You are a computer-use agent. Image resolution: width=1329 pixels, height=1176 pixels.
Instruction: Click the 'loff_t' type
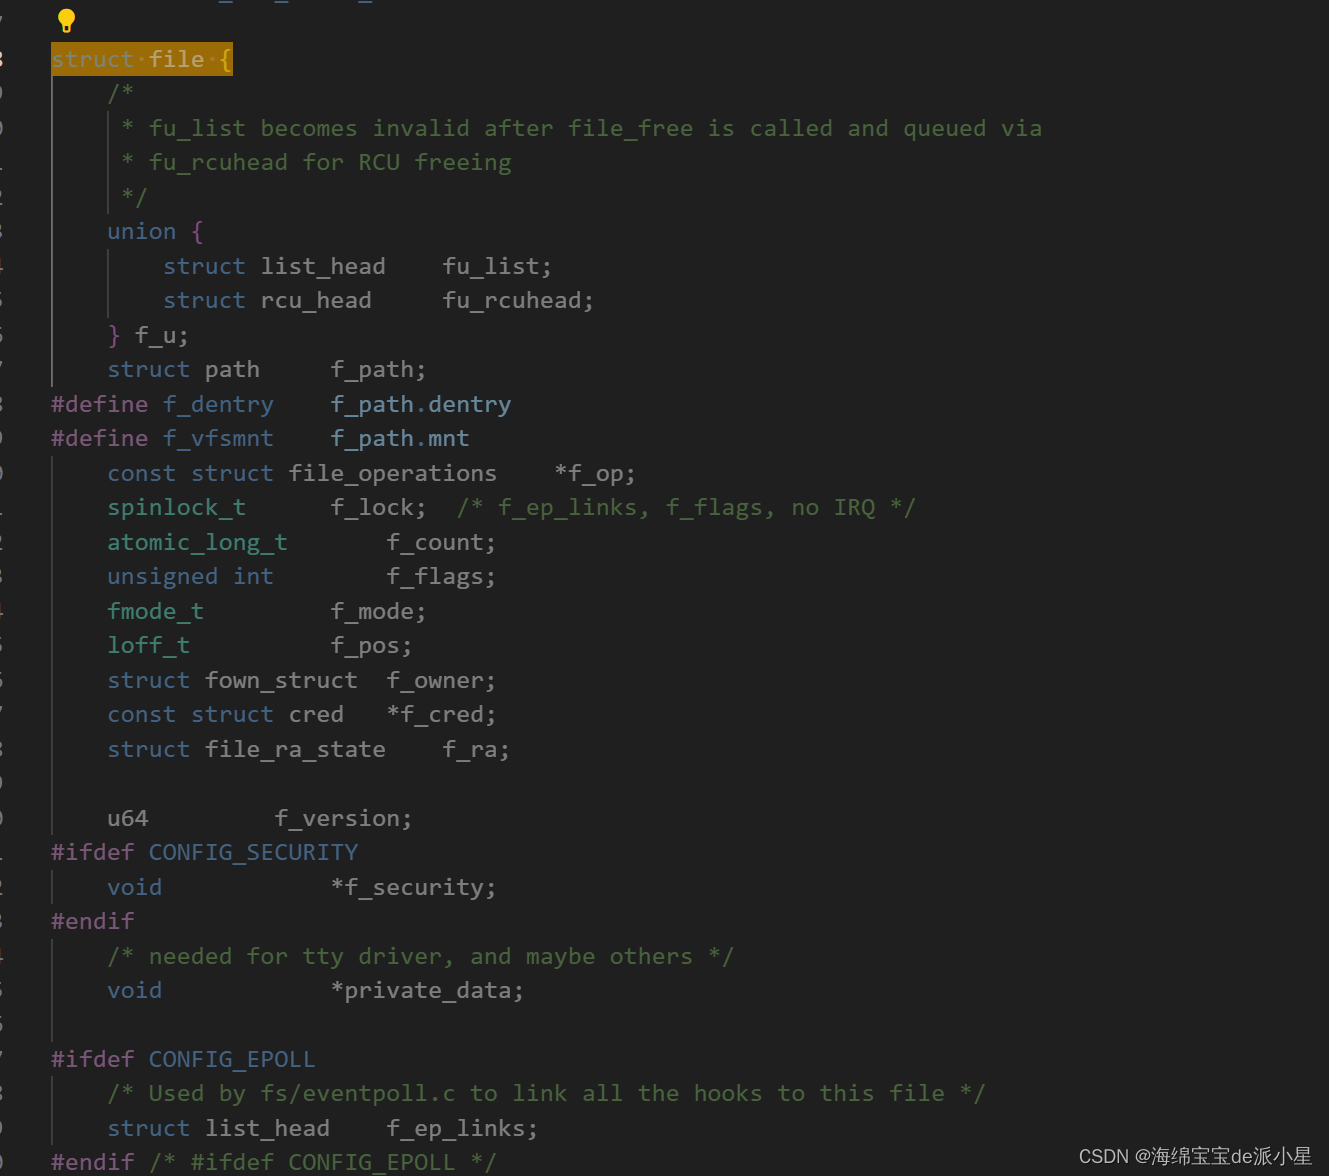point(148,646)
